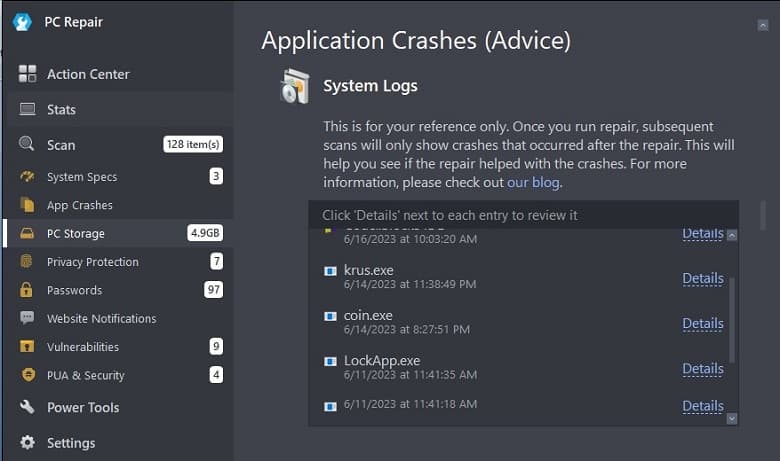Click Settings gear icon
This screenshot has height=461, width=780.
tap(27, 442)
